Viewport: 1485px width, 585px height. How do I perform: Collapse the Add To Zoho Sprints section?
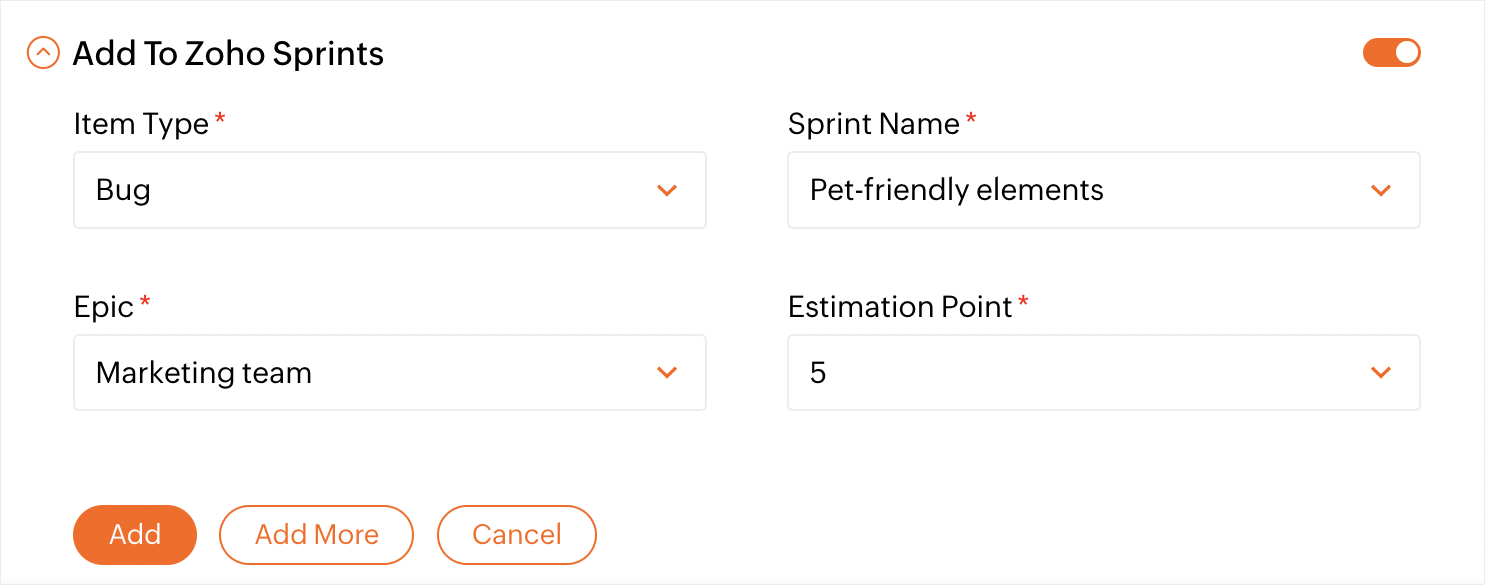coord(43,53)
